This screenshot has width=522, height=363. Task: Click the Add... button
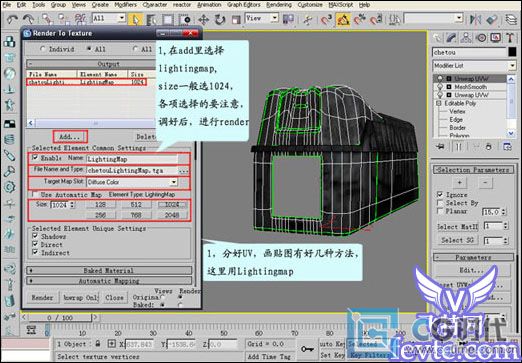click(70, 137)
